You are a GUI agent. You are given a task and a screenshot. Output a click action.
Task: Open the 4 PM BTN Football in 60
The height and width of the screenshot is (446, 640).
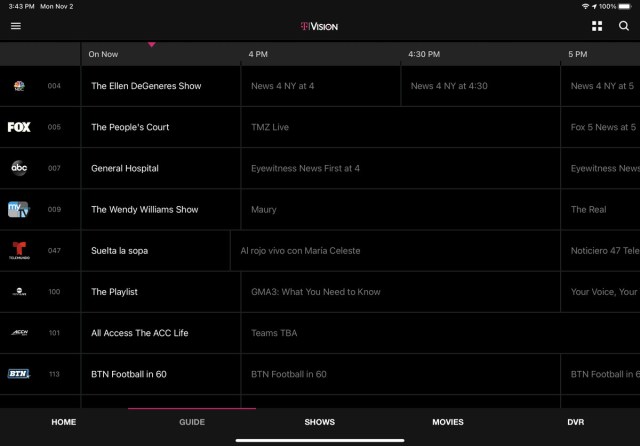click(401, 374)
